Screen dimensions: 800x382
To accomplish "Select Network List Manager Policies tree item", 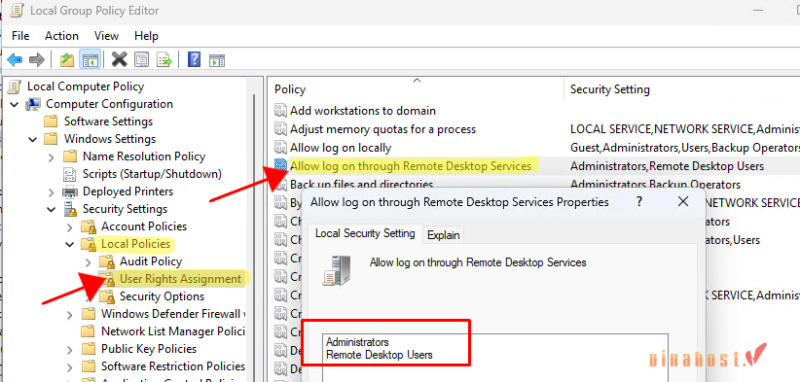I will (x=173, y=332).
